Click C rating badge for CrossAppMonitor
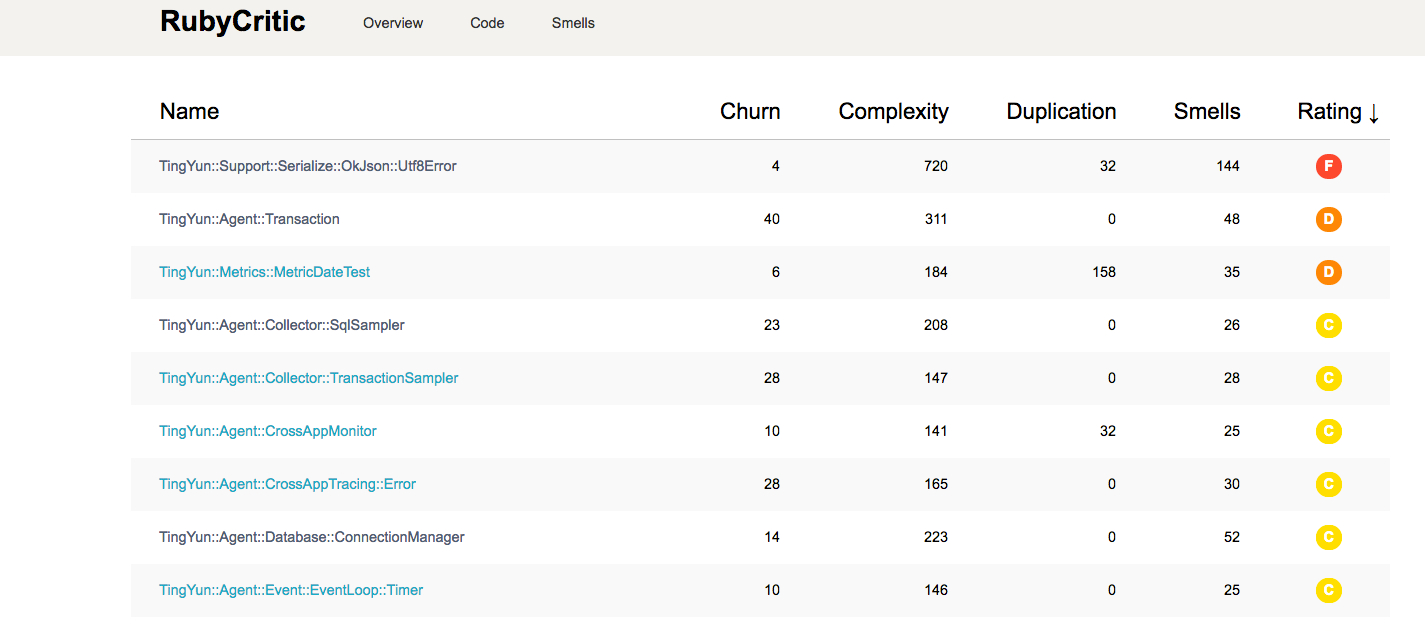Image resolution: width=1425 pixels, height=631 pixels. (x=1328, y=432)
